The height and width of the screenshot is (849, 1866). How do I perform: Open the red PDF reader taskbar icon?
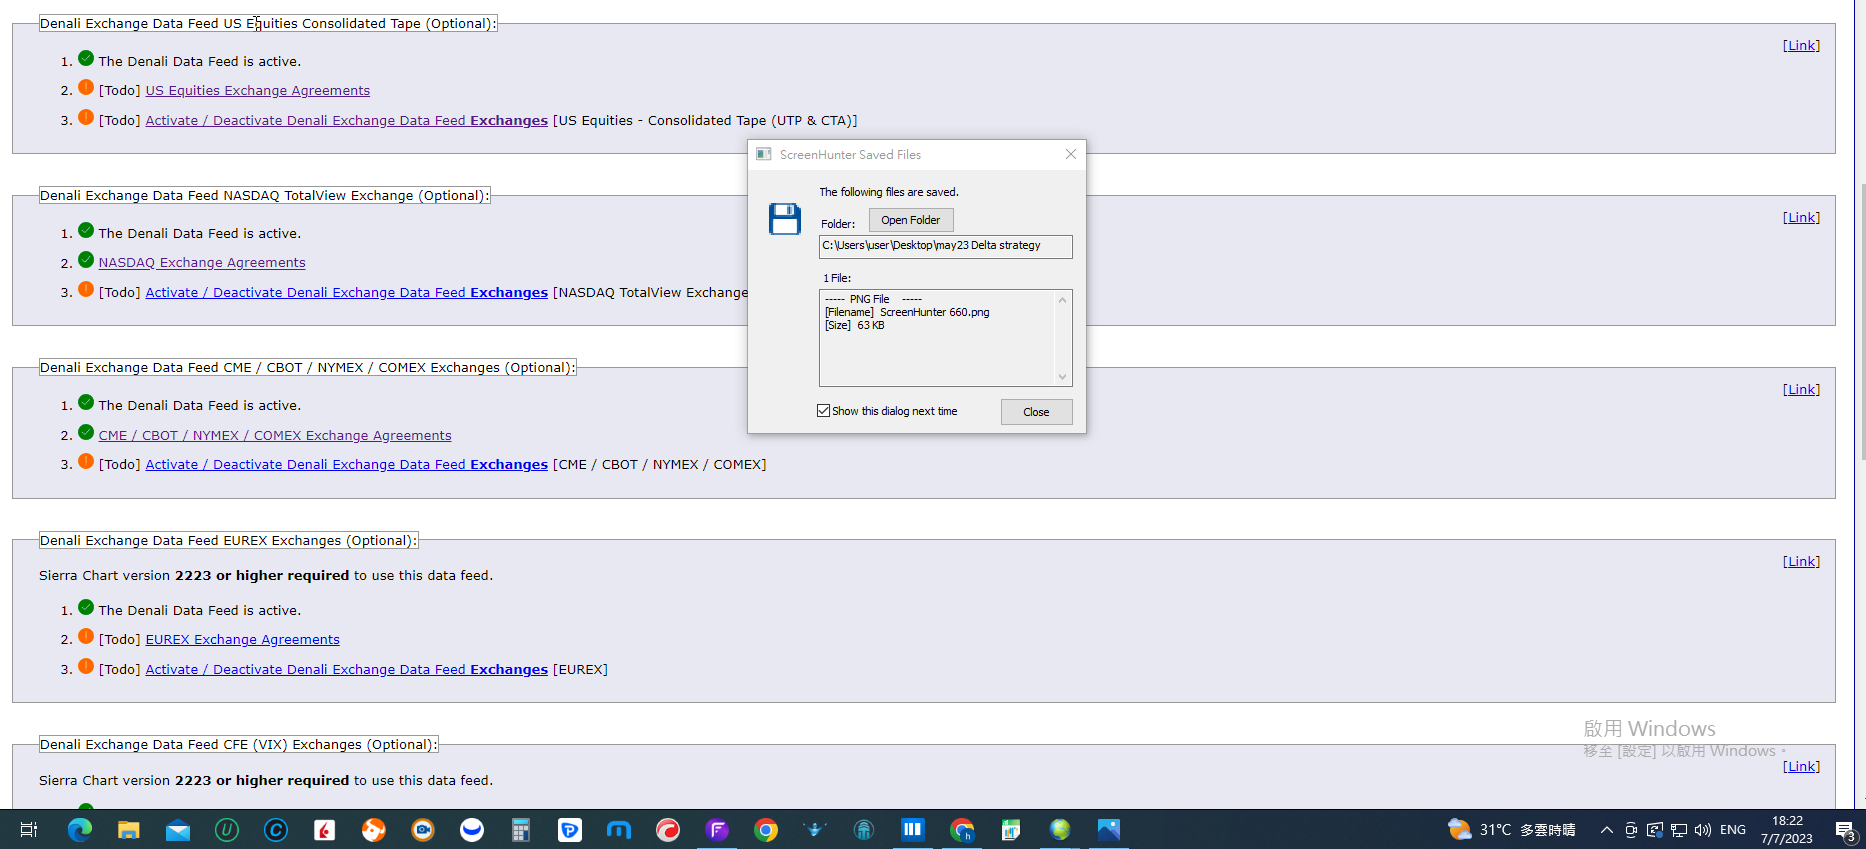[x=325, y=829]
